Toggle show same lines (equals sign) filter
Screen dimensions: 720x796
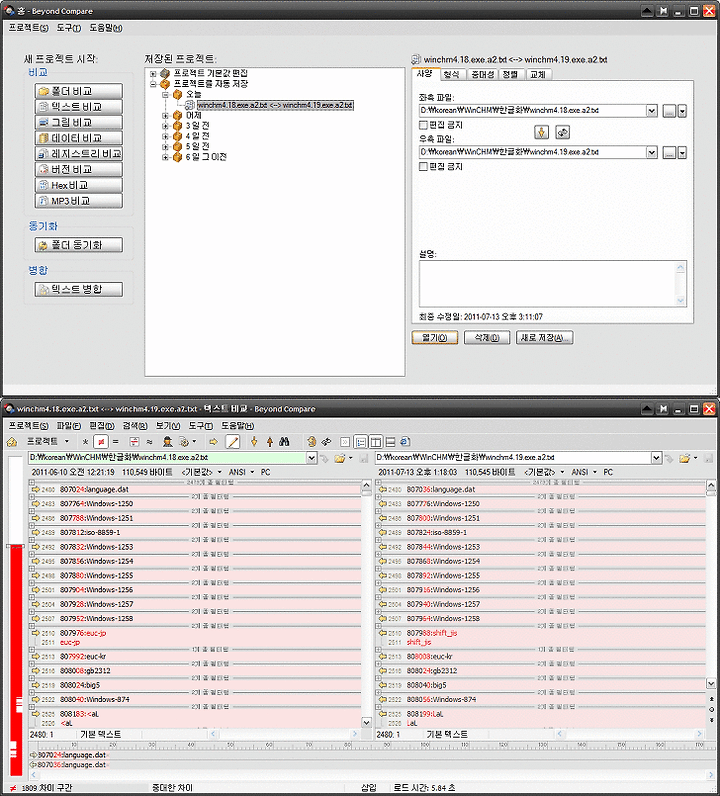[x=115, y=442]
